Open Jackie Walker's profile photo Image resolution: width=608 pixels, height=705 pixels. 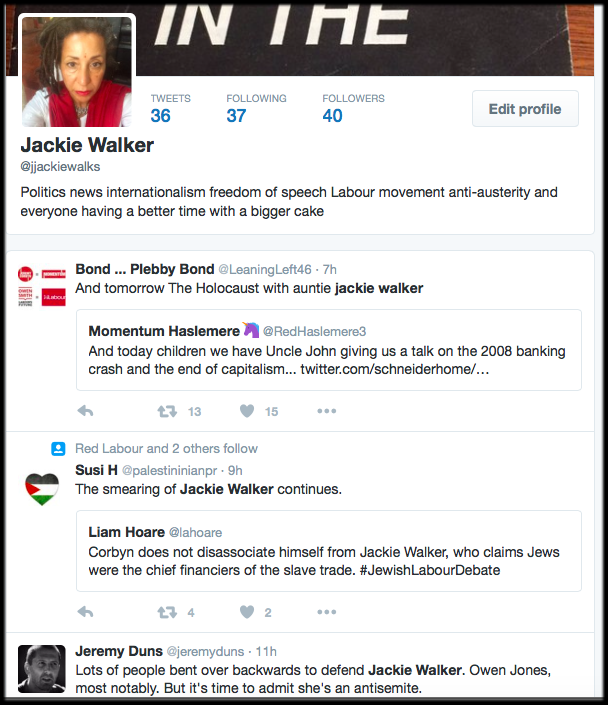click(77, 71)
